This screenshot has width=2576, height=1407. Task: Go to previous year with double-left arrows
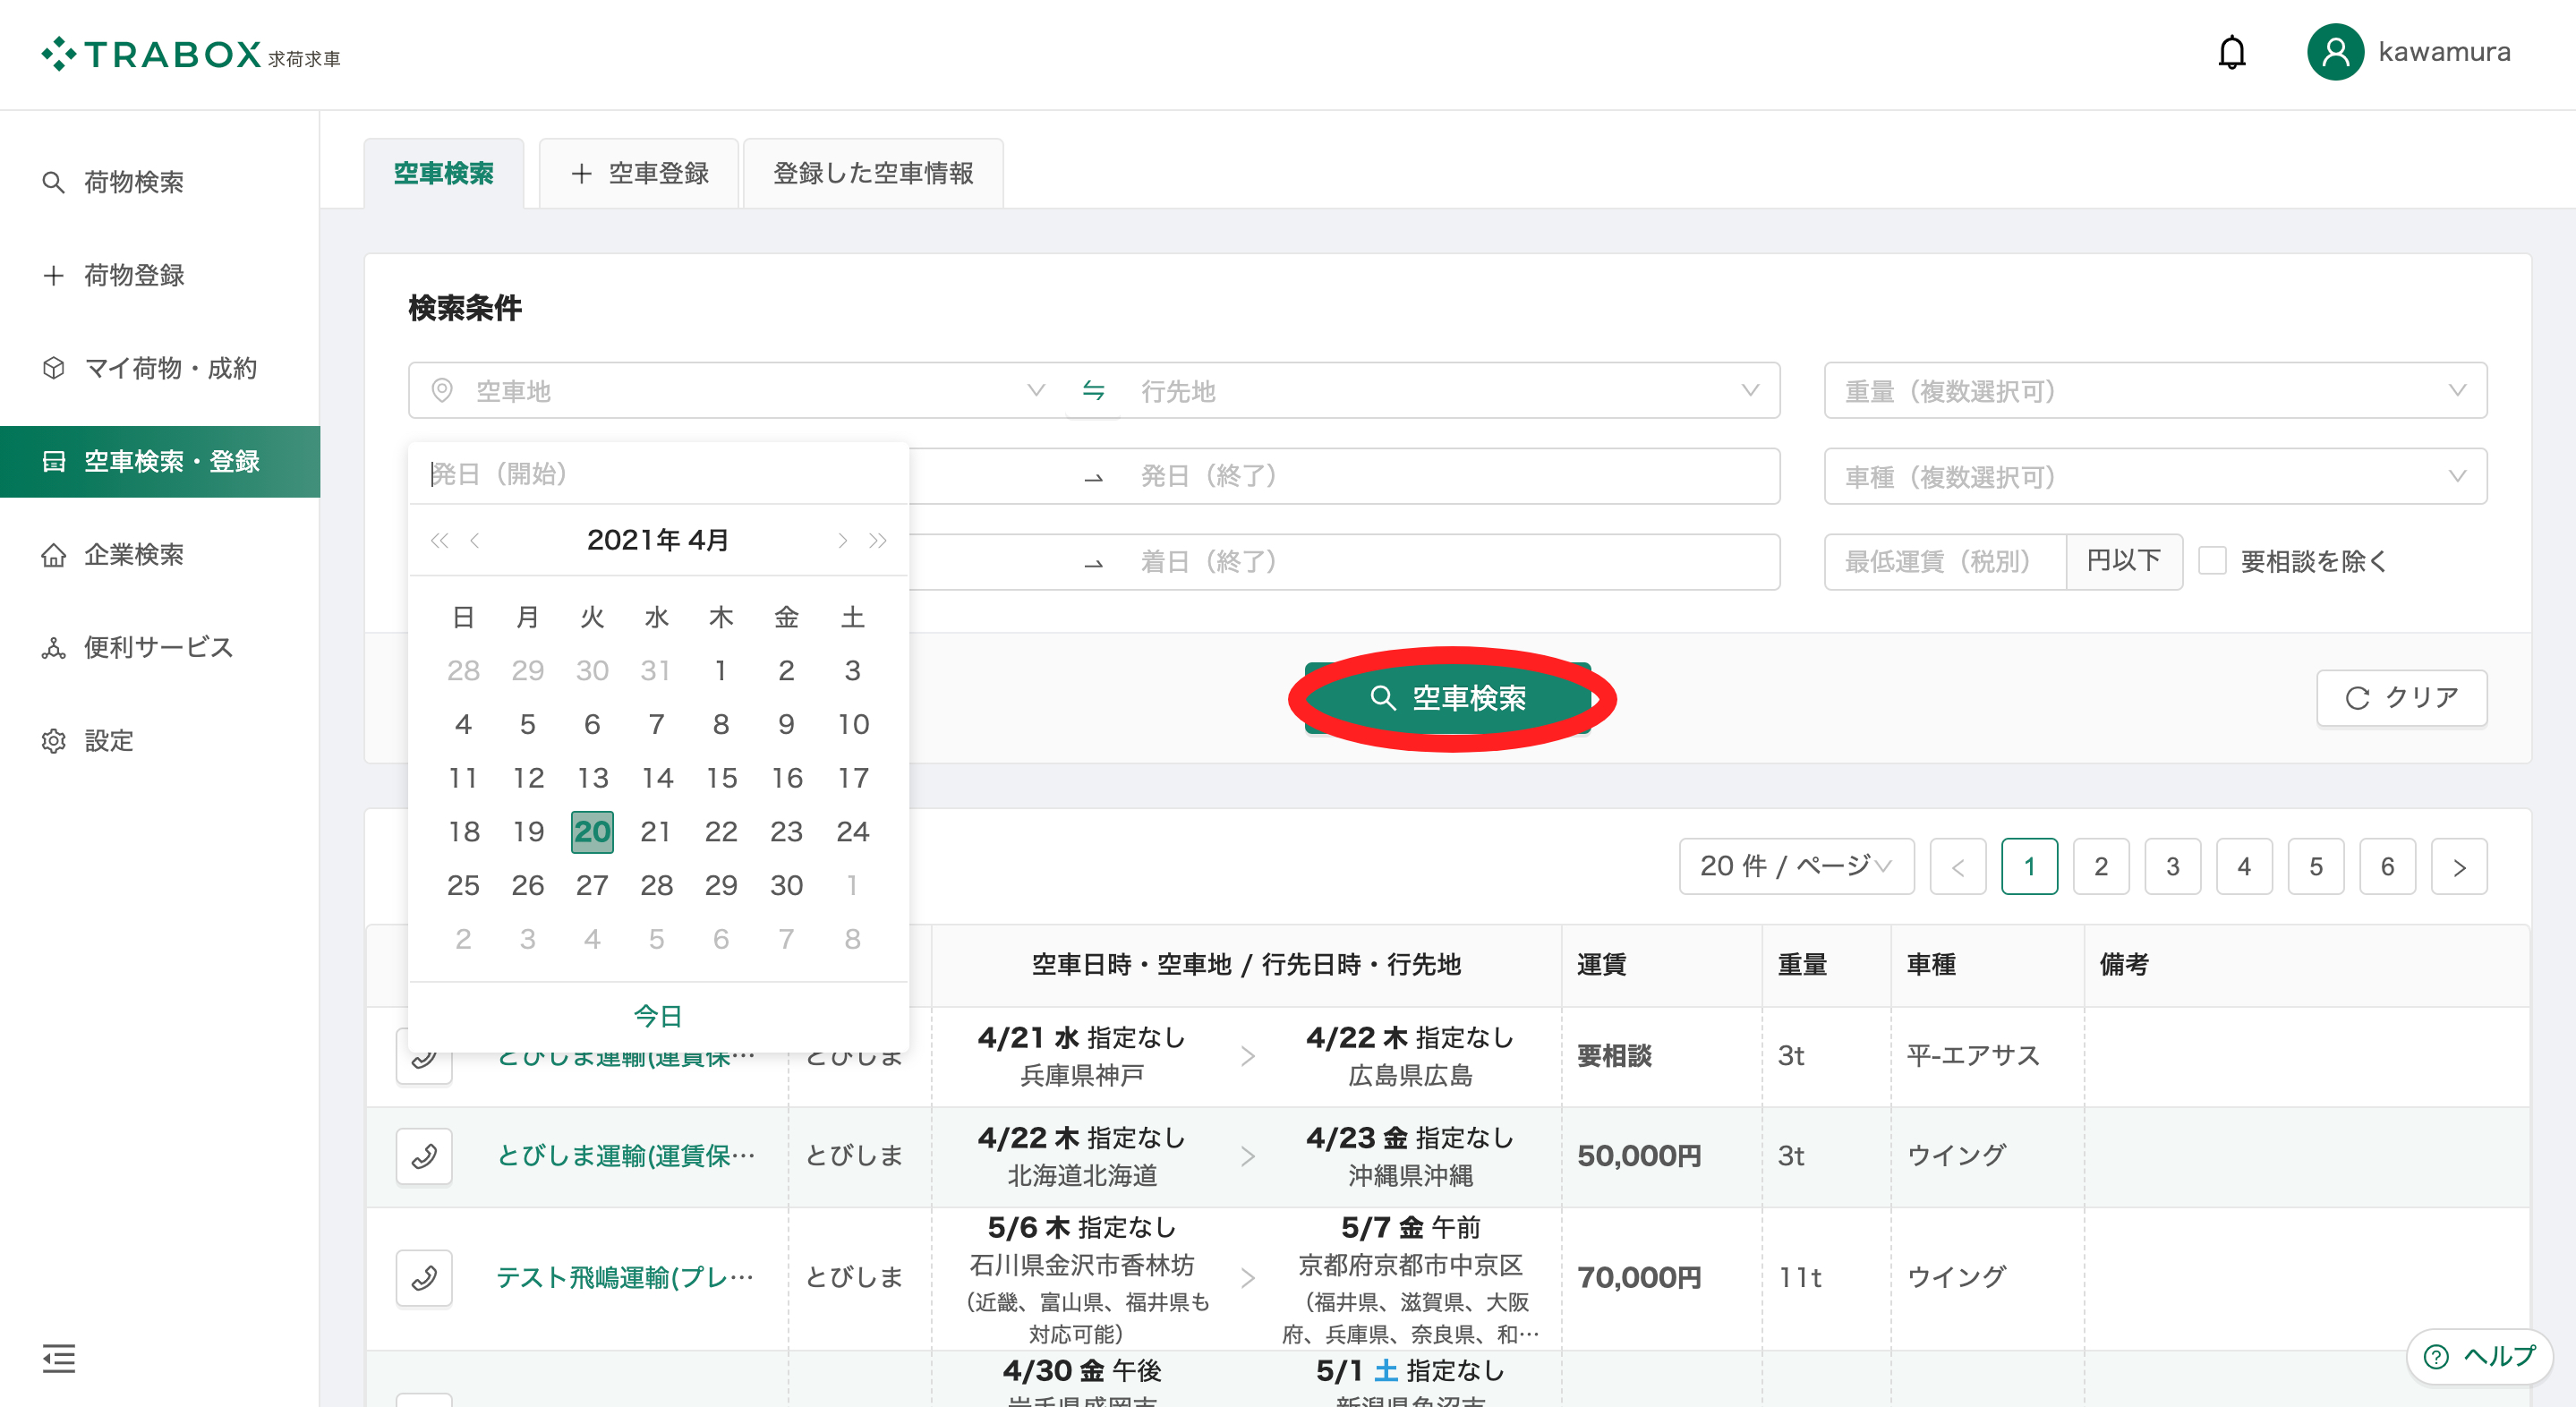[x=439, y=541]
